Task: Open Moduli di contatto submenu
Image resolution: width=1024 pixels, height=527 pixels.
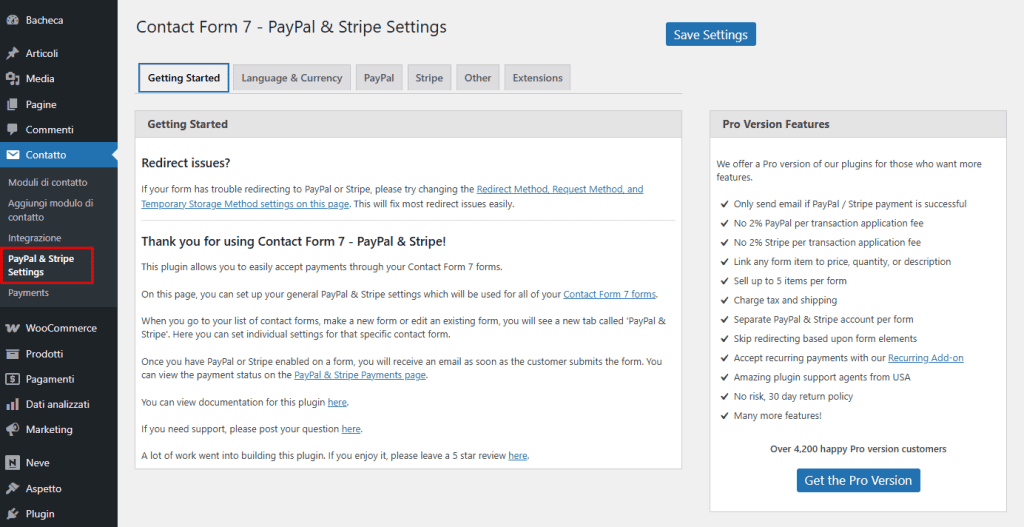Action: pyautogui.click(x=48, y=182)
